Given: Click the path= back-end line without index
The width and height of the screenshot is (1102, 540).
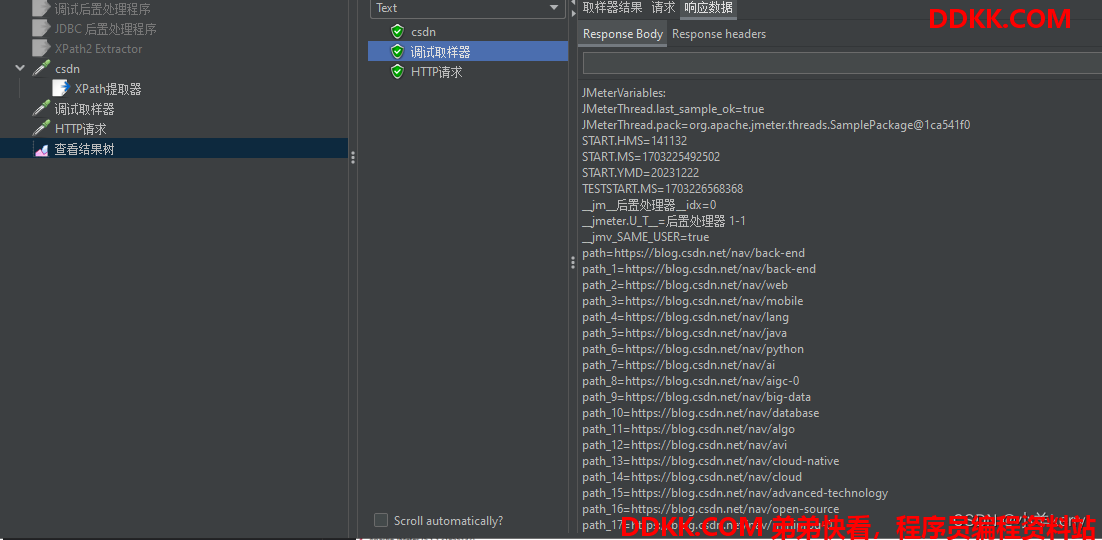Looking at the screenshot, I should coord(694,253).
